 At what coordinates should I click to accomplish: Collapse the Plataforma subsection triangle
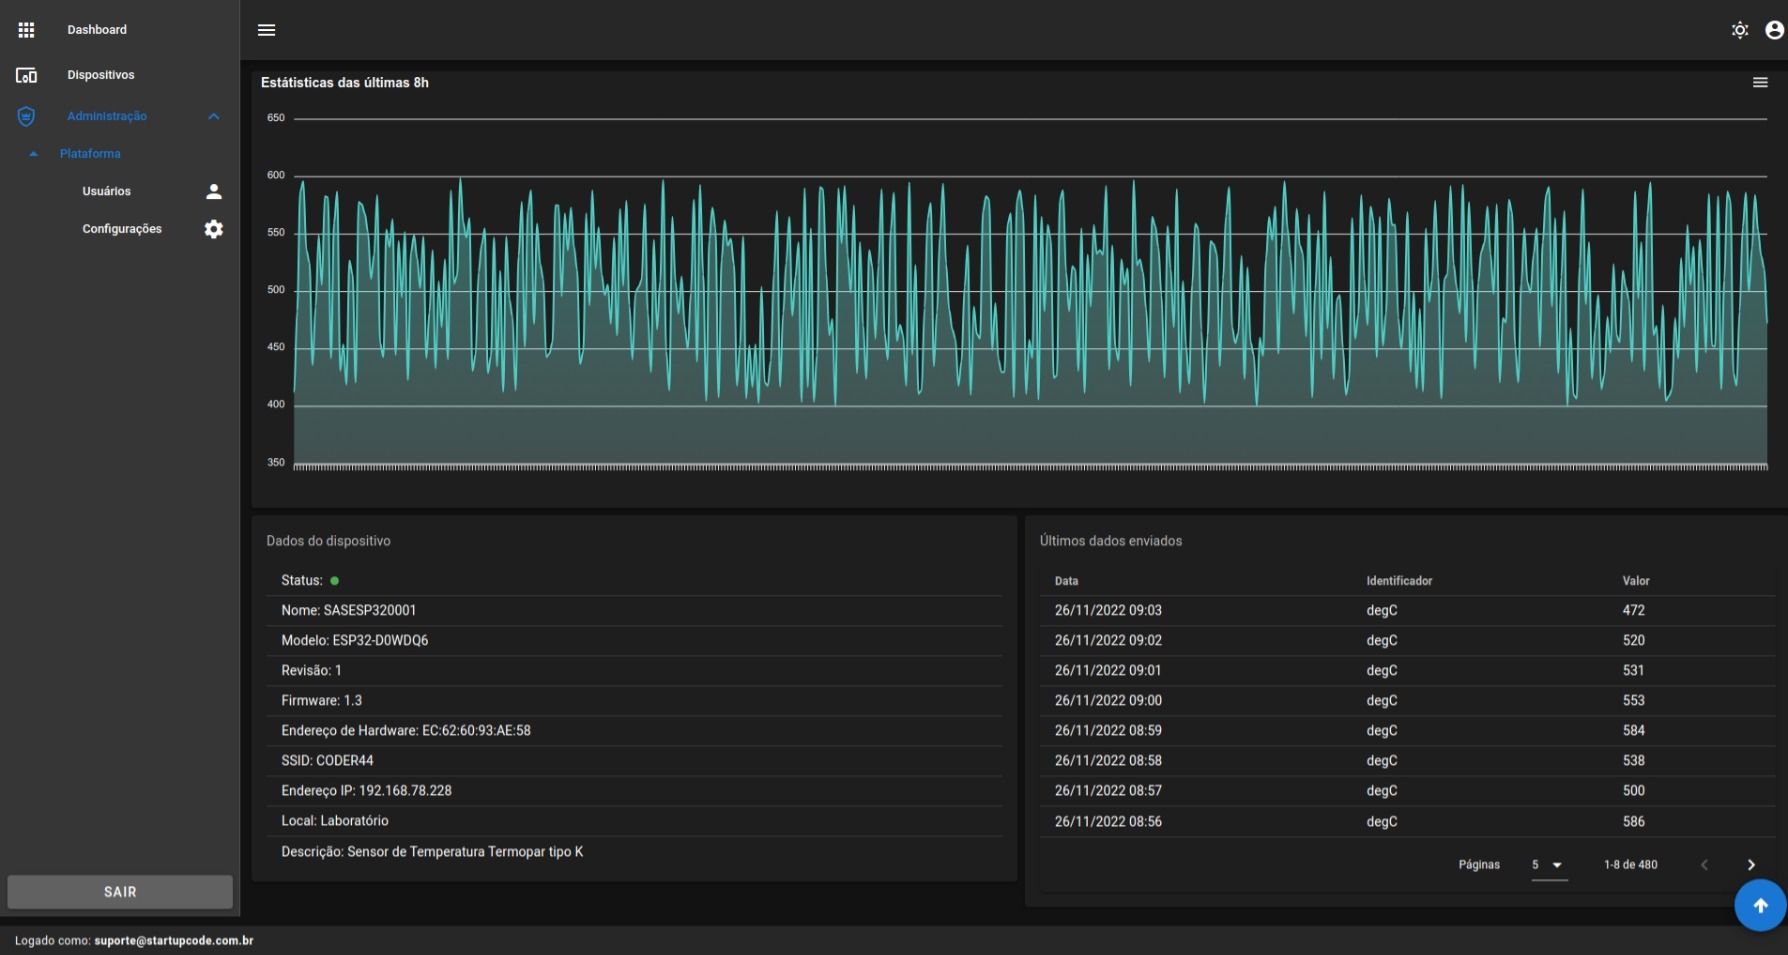coord(33,153)
